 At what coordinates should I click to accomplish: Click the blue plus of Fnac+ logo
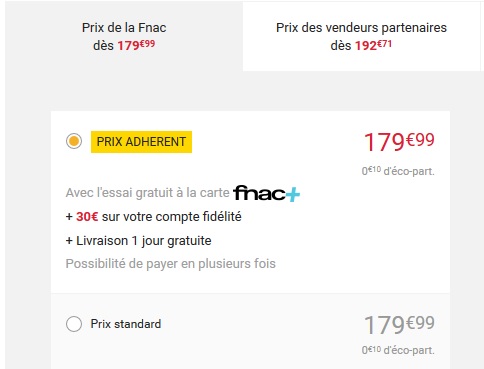point(293,194)
